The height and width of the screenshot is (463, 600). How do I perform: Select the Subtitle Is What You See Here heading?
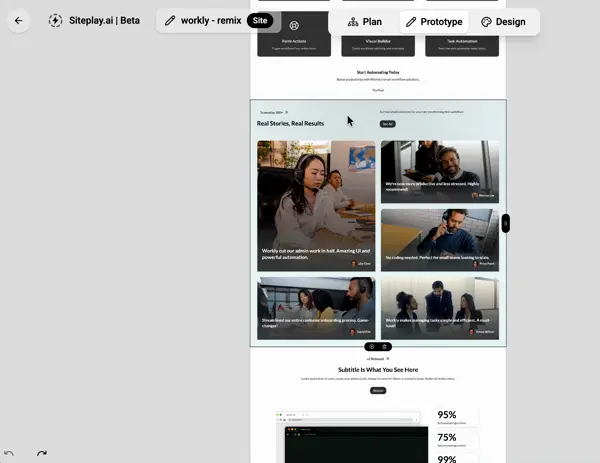click(x=378, y=370)
